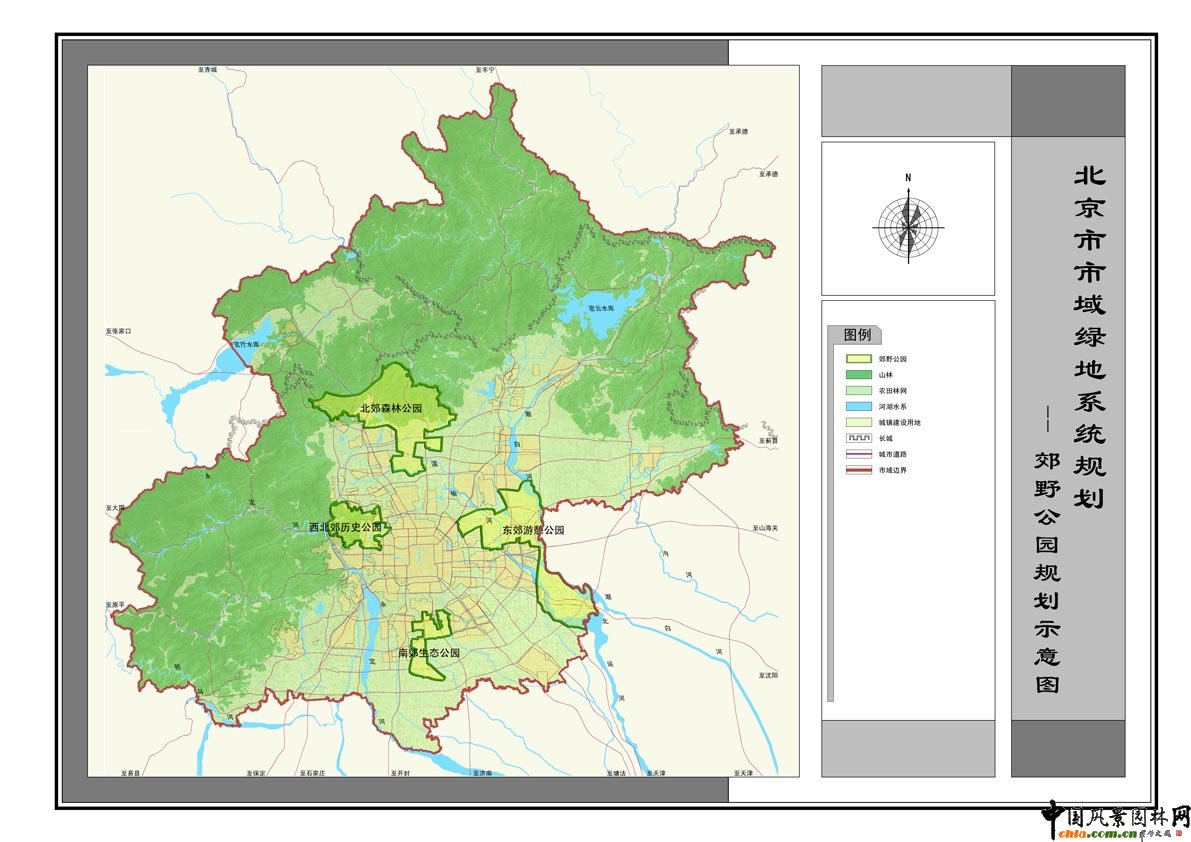
Task: Click the 东郊游憩公园 park label
Action: coord(533,530)
